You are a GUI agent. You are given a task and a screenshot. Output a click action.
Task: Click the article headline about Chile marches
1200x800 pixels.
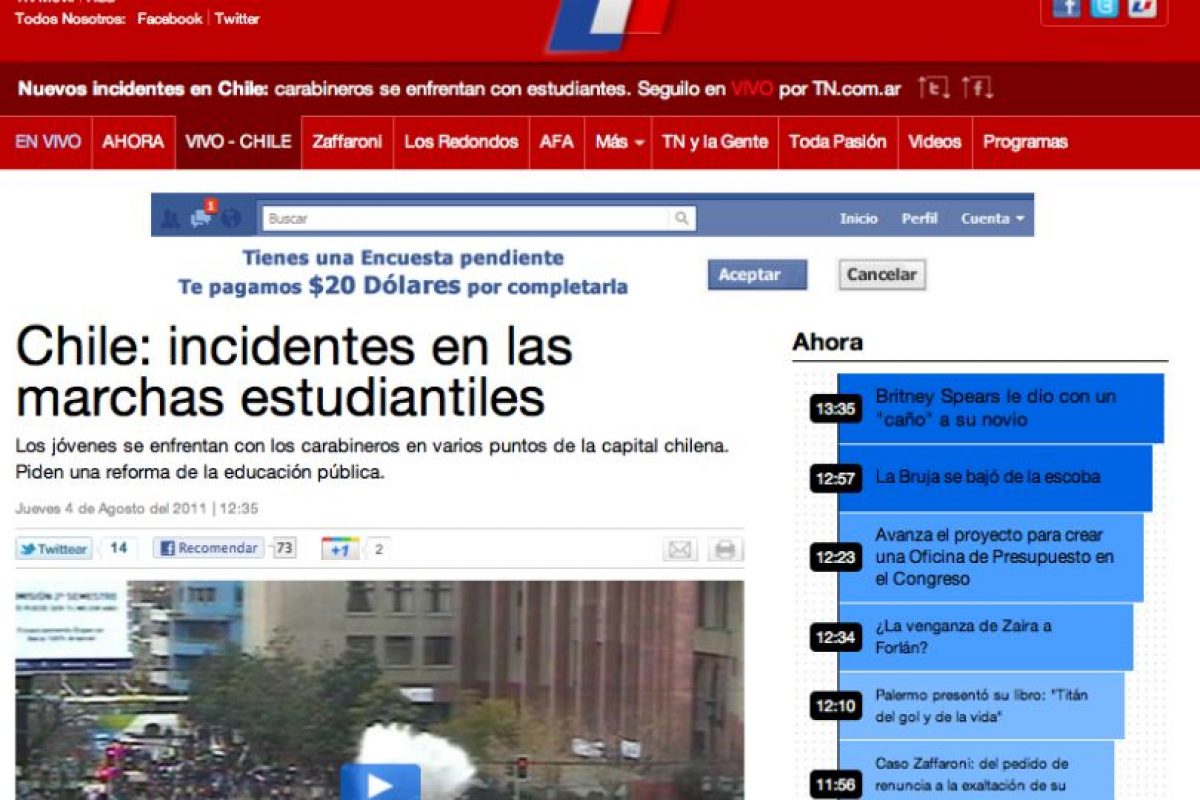294,373
